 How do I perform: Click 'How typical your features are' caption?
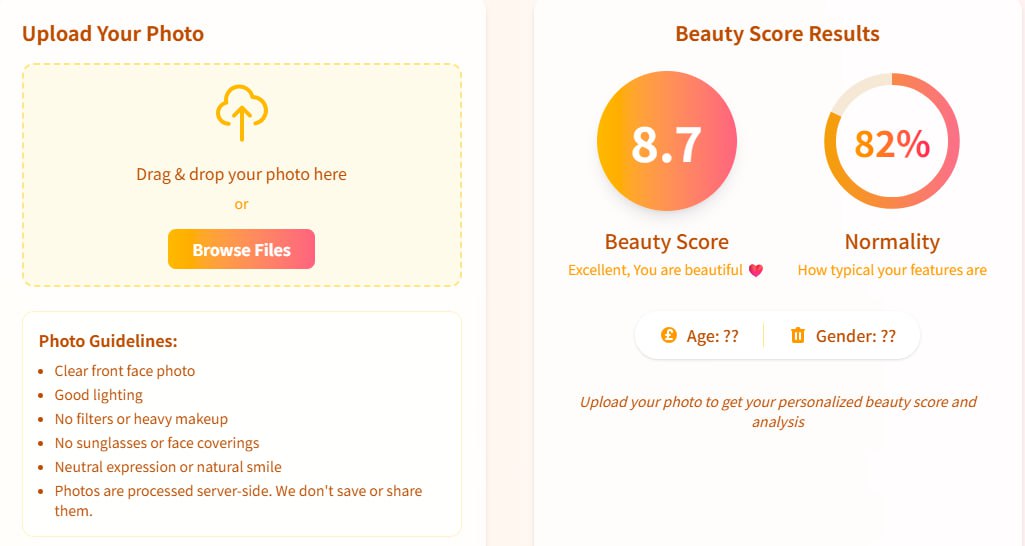(892, 270)
